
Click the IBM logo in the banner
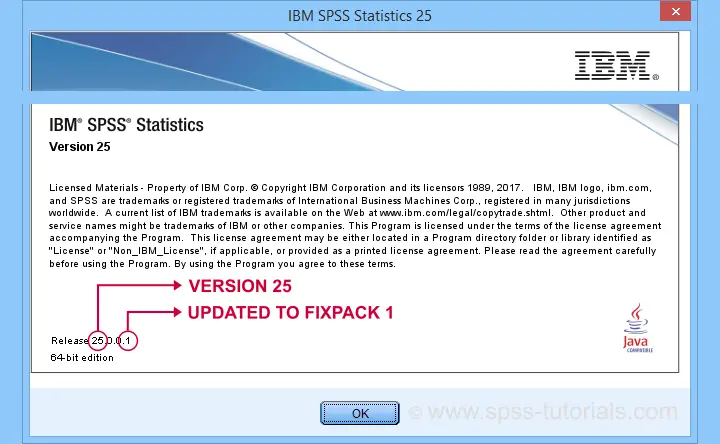tap(617, 66)
